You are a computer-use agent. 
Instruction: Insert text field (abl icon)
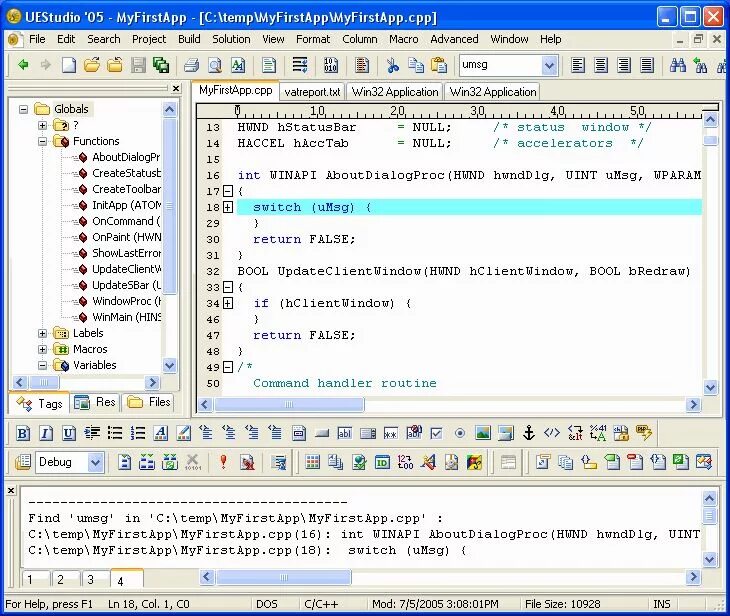pyautogui.click(x=345, y=433)
